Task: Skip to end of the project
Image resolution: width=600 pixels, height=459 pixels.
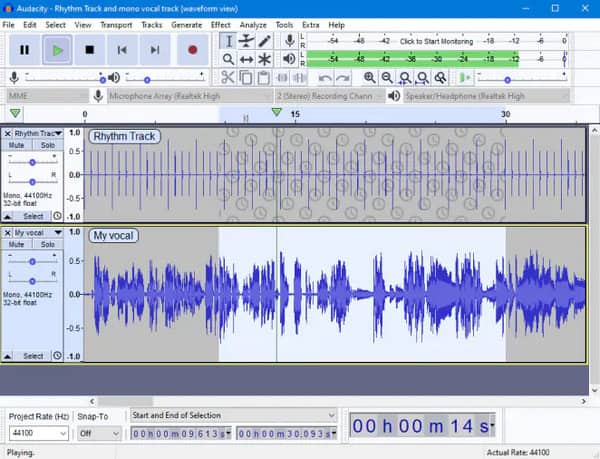Action: [155, 50]
